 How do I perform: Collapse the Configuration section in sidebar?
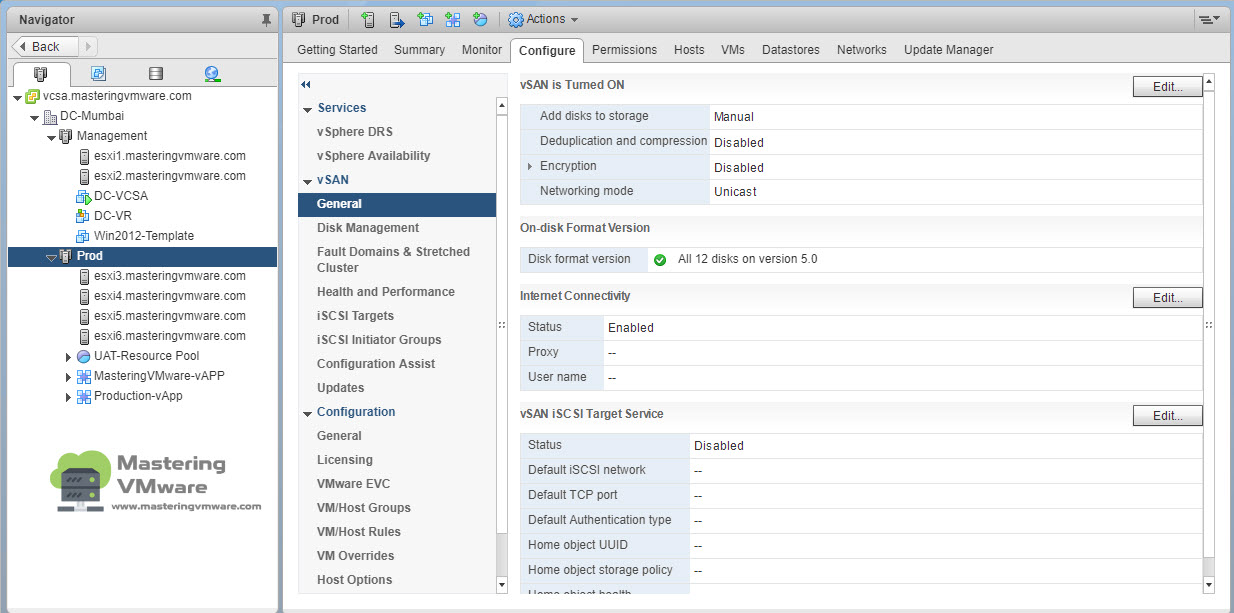[x=308, y=413]
